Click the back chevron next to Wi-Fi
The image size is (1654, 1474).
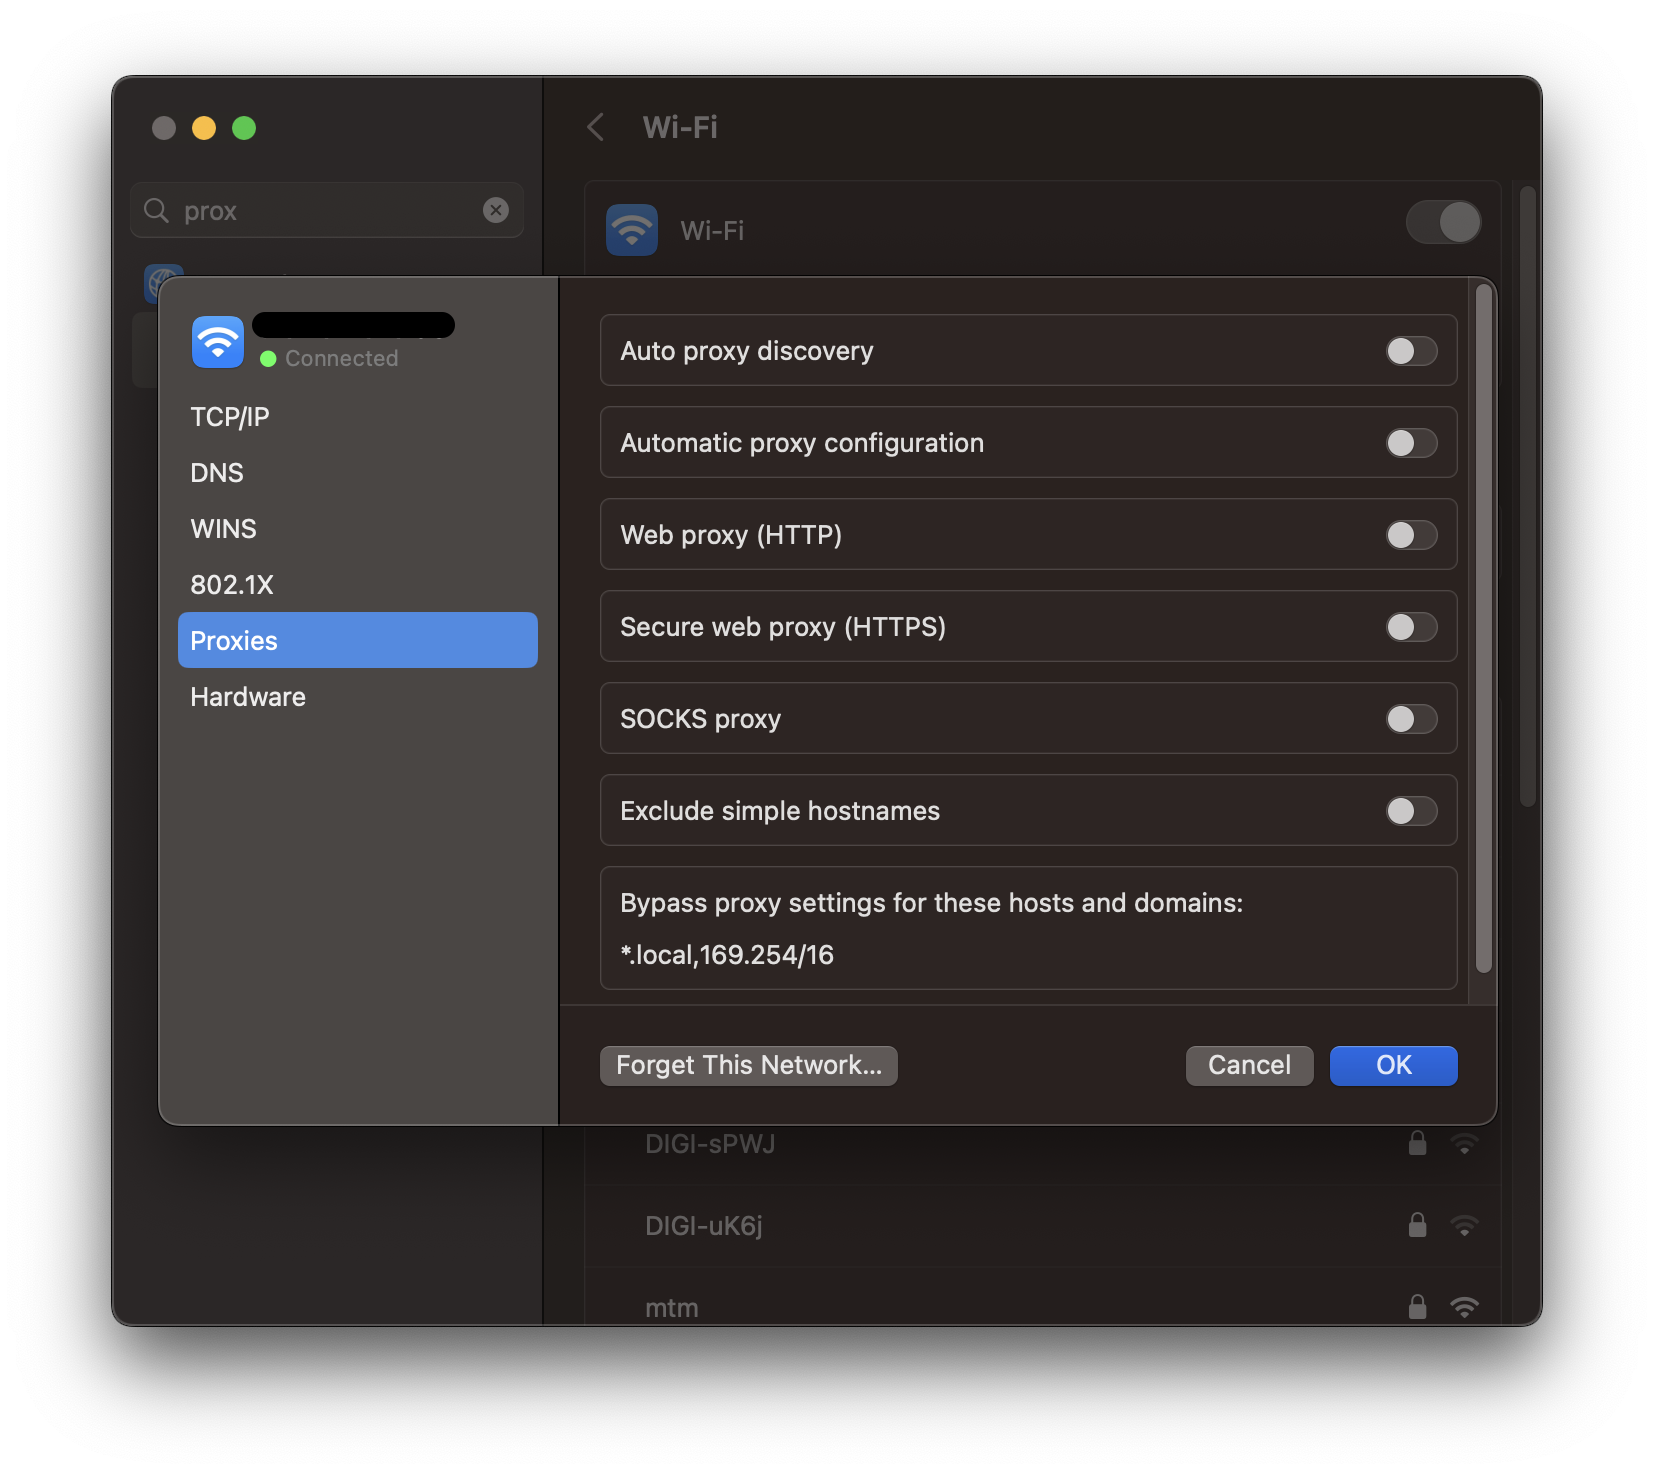[x=595, y=128]
